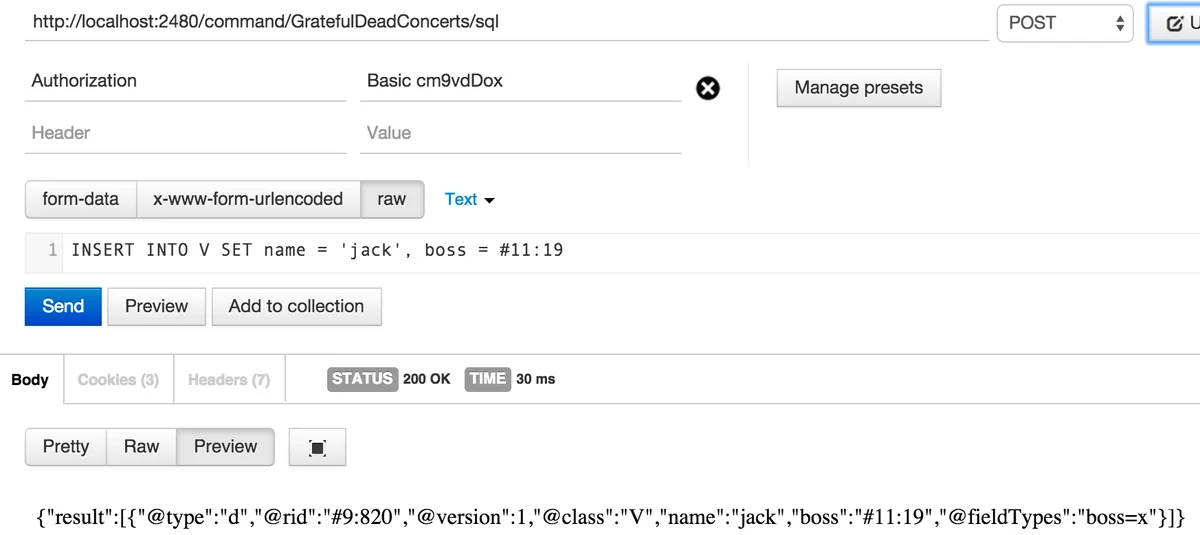Click the empty Header name field
Image resolution: width=1200 pixels, height=535 pixels.
click(185, 133)
